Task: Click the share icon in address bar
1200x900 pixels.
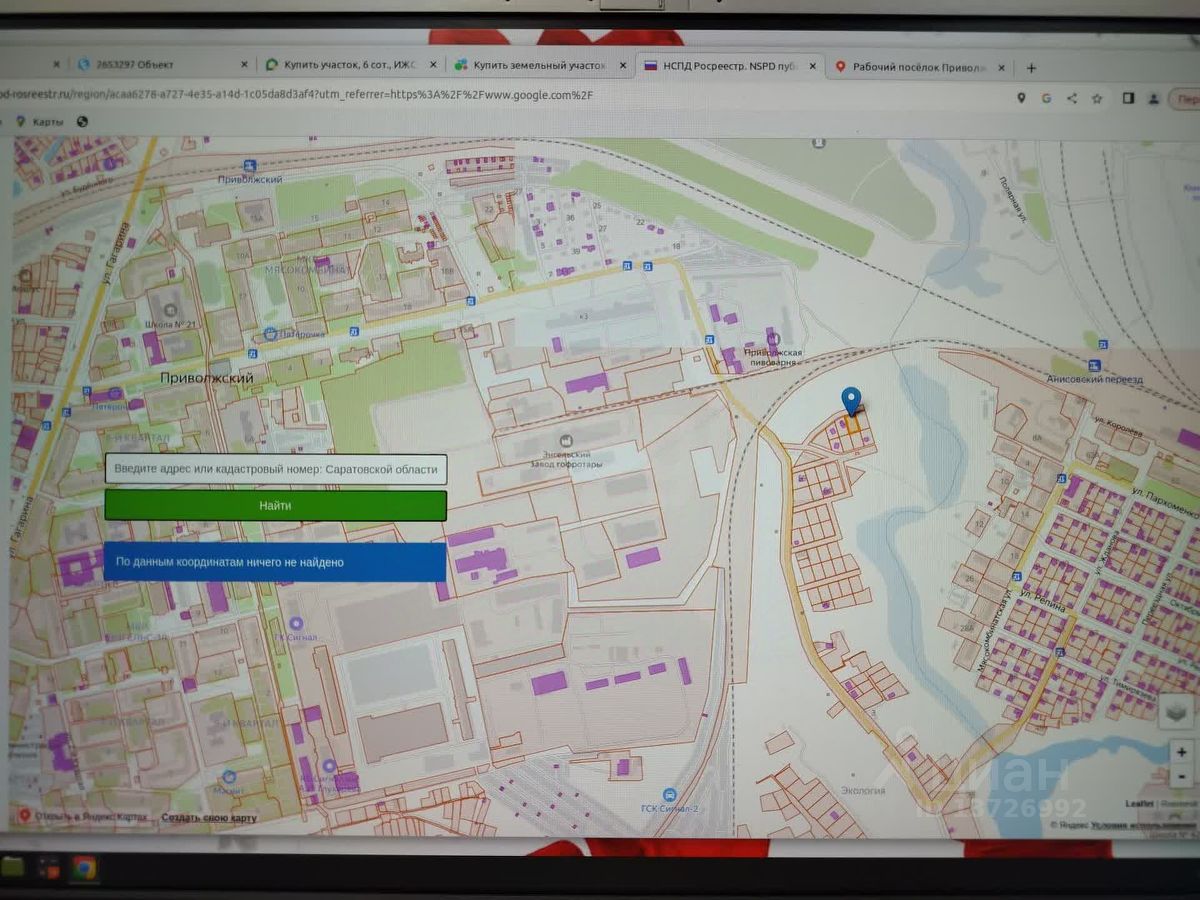Action: point(1072,98)
